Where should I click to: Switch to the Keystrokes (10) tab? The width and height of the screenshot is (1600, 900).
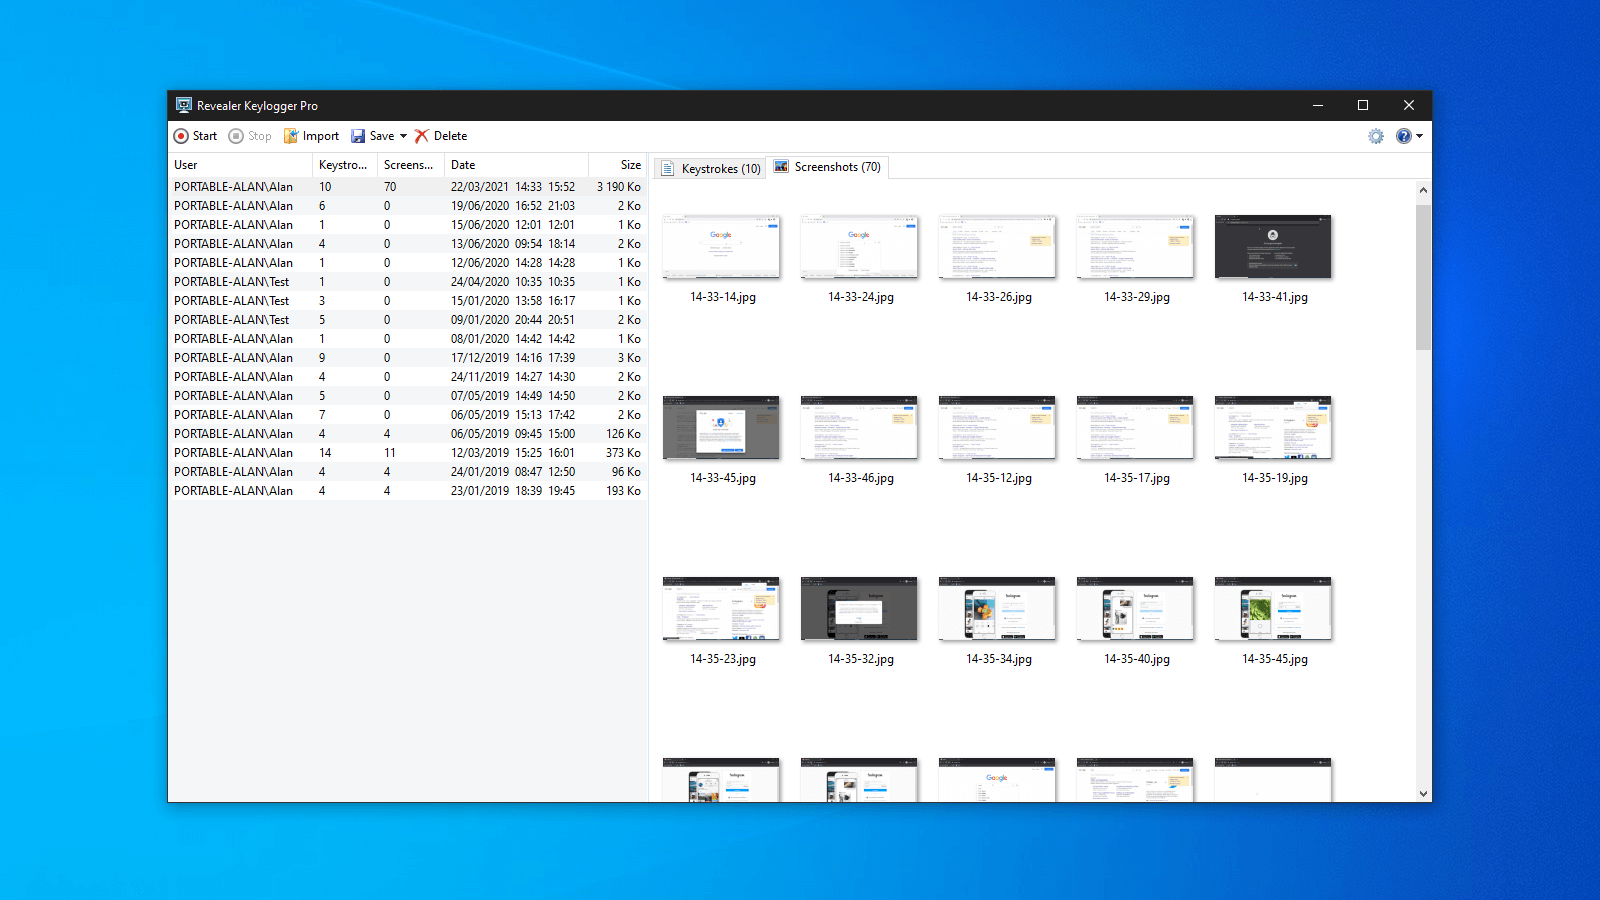(711, 168)
